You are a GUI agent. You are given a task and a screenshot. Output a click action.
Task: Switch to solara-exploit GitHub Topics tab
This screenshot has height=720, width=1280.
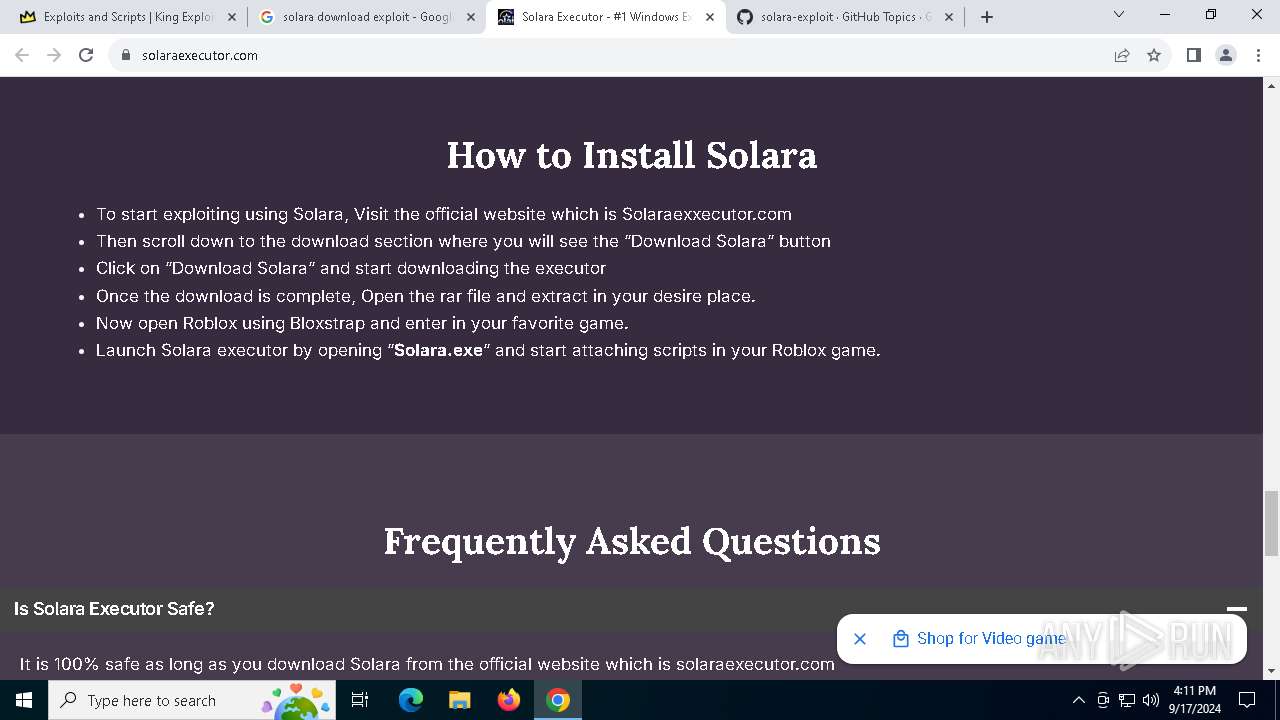tap(846, 17)
